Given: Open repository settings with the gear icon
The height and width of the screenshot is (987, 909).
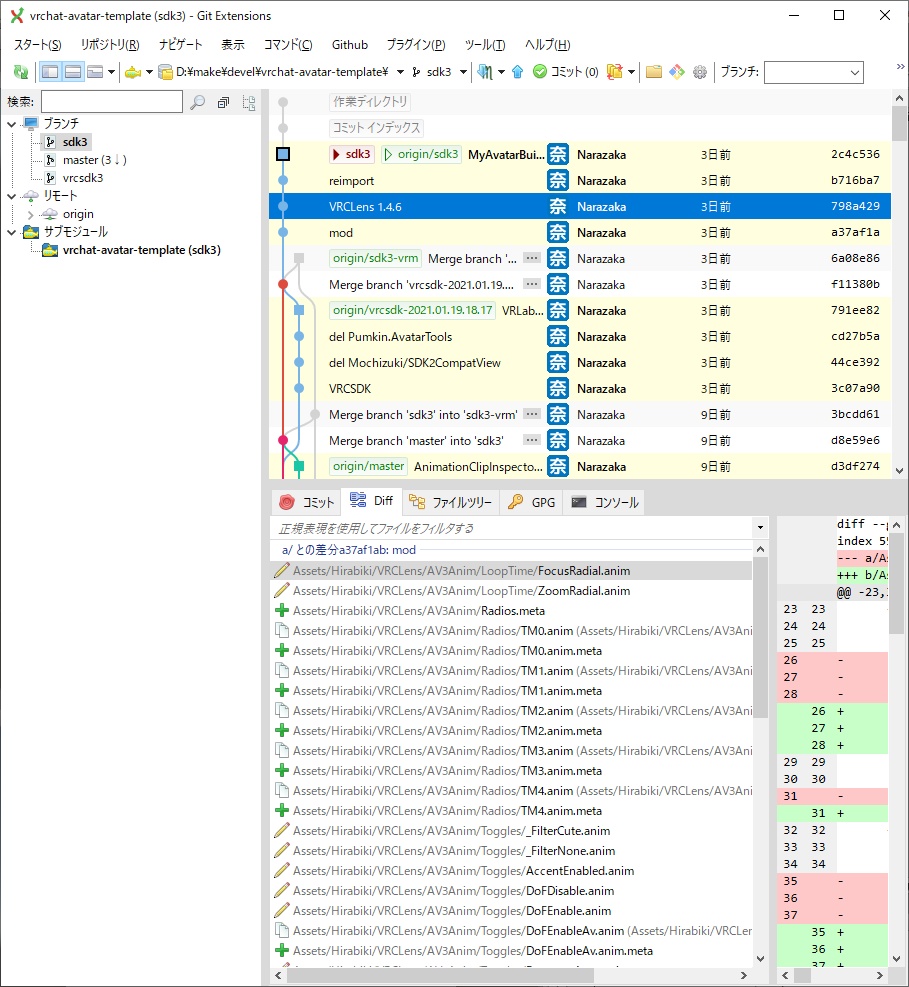Looking at the screenshot, I should (x=699, y=72).
